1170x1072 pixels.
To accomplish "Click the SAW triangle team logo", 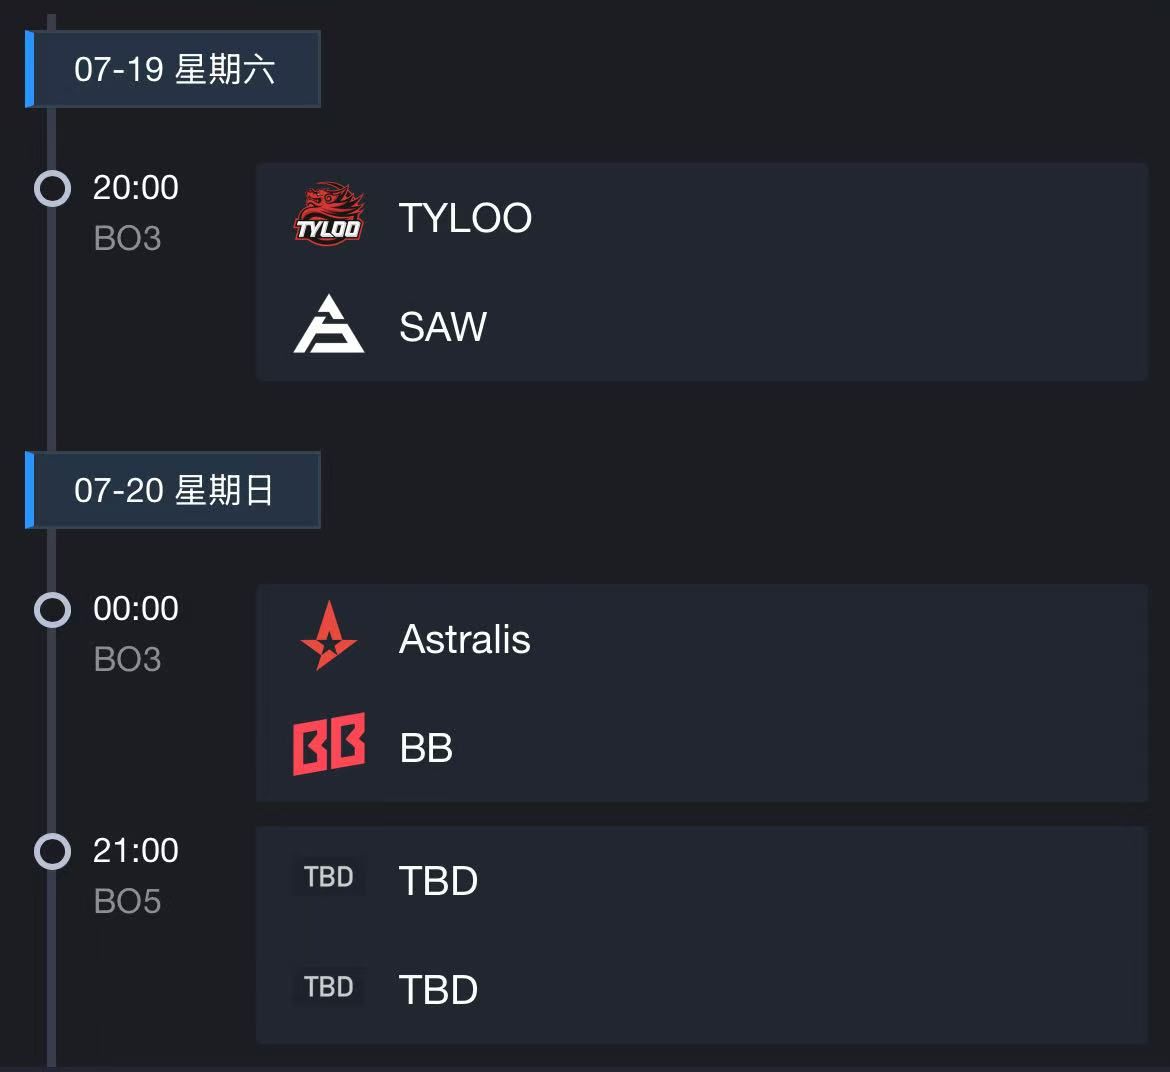I will pos(328,325).
